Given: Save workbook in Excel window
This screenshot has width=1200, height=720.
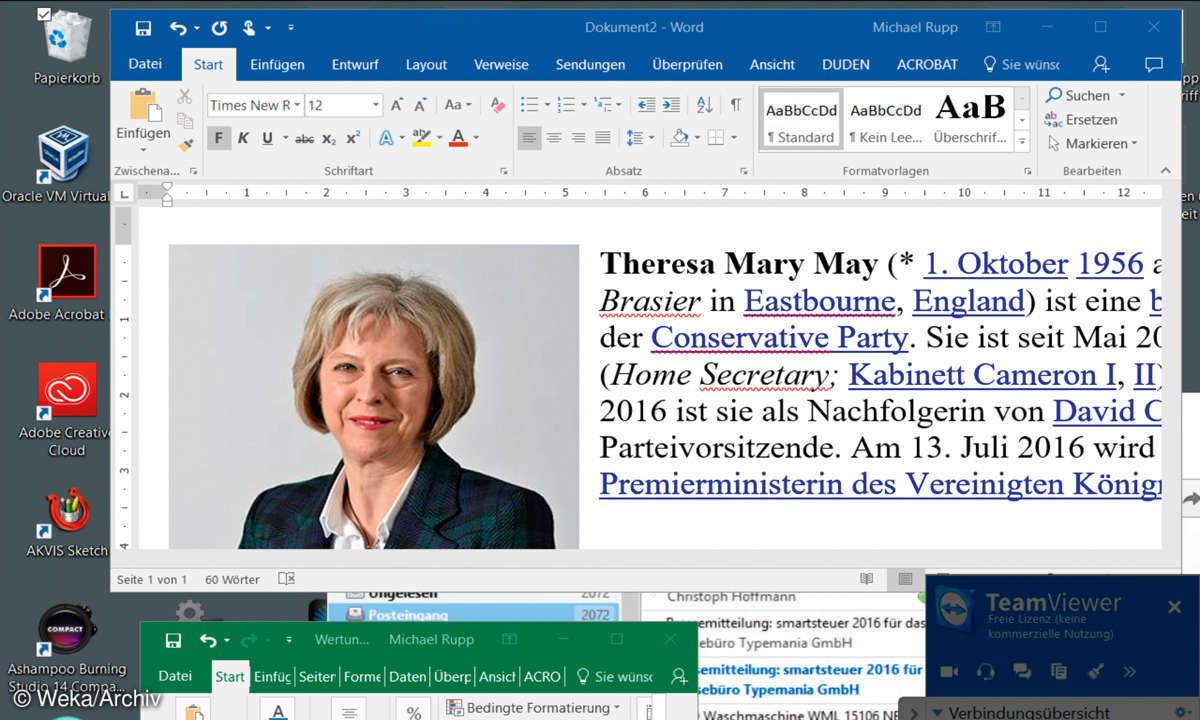Looking at the screenshot, I should [173, 640].
